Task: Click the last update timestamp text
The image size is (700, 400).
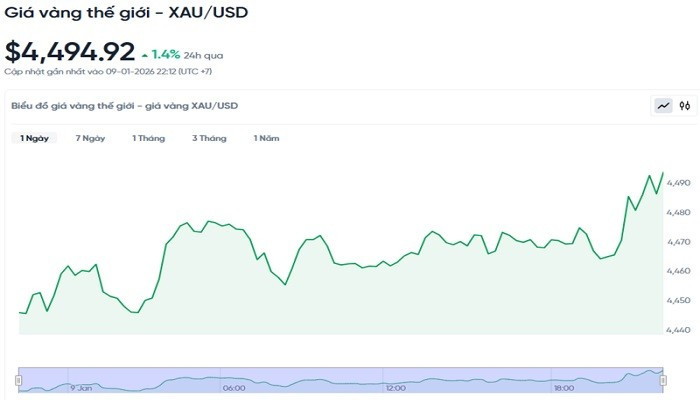Action: point(107,72)
